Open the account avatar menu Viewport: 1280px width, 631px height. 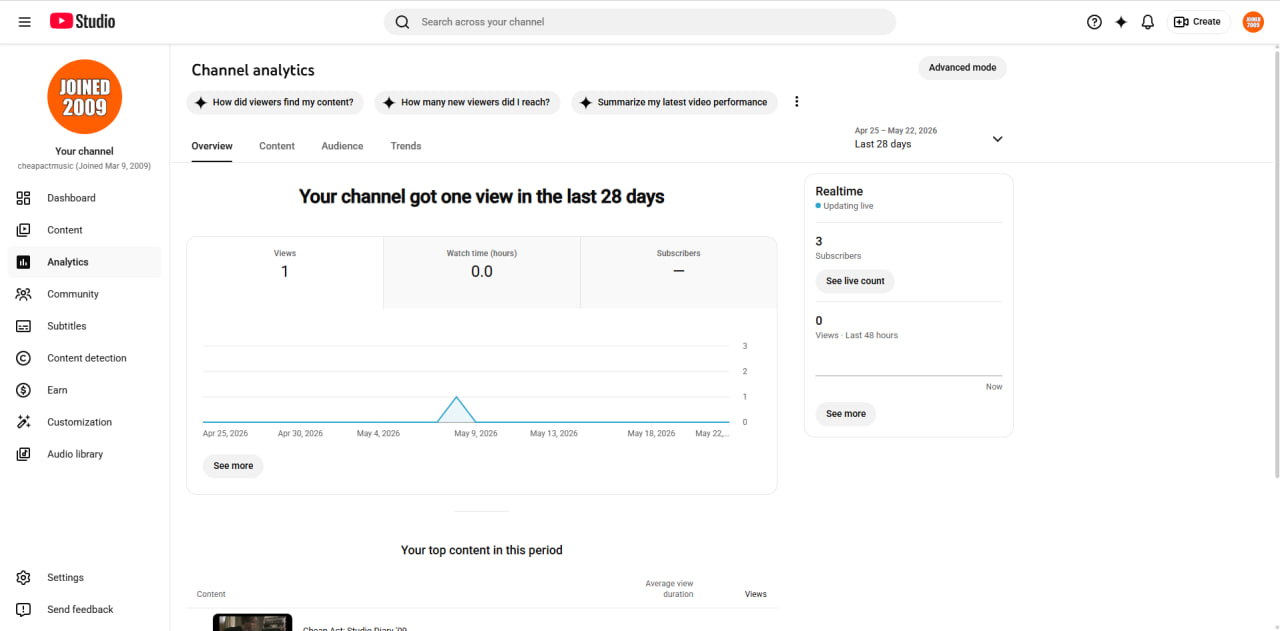point(1253,22)
